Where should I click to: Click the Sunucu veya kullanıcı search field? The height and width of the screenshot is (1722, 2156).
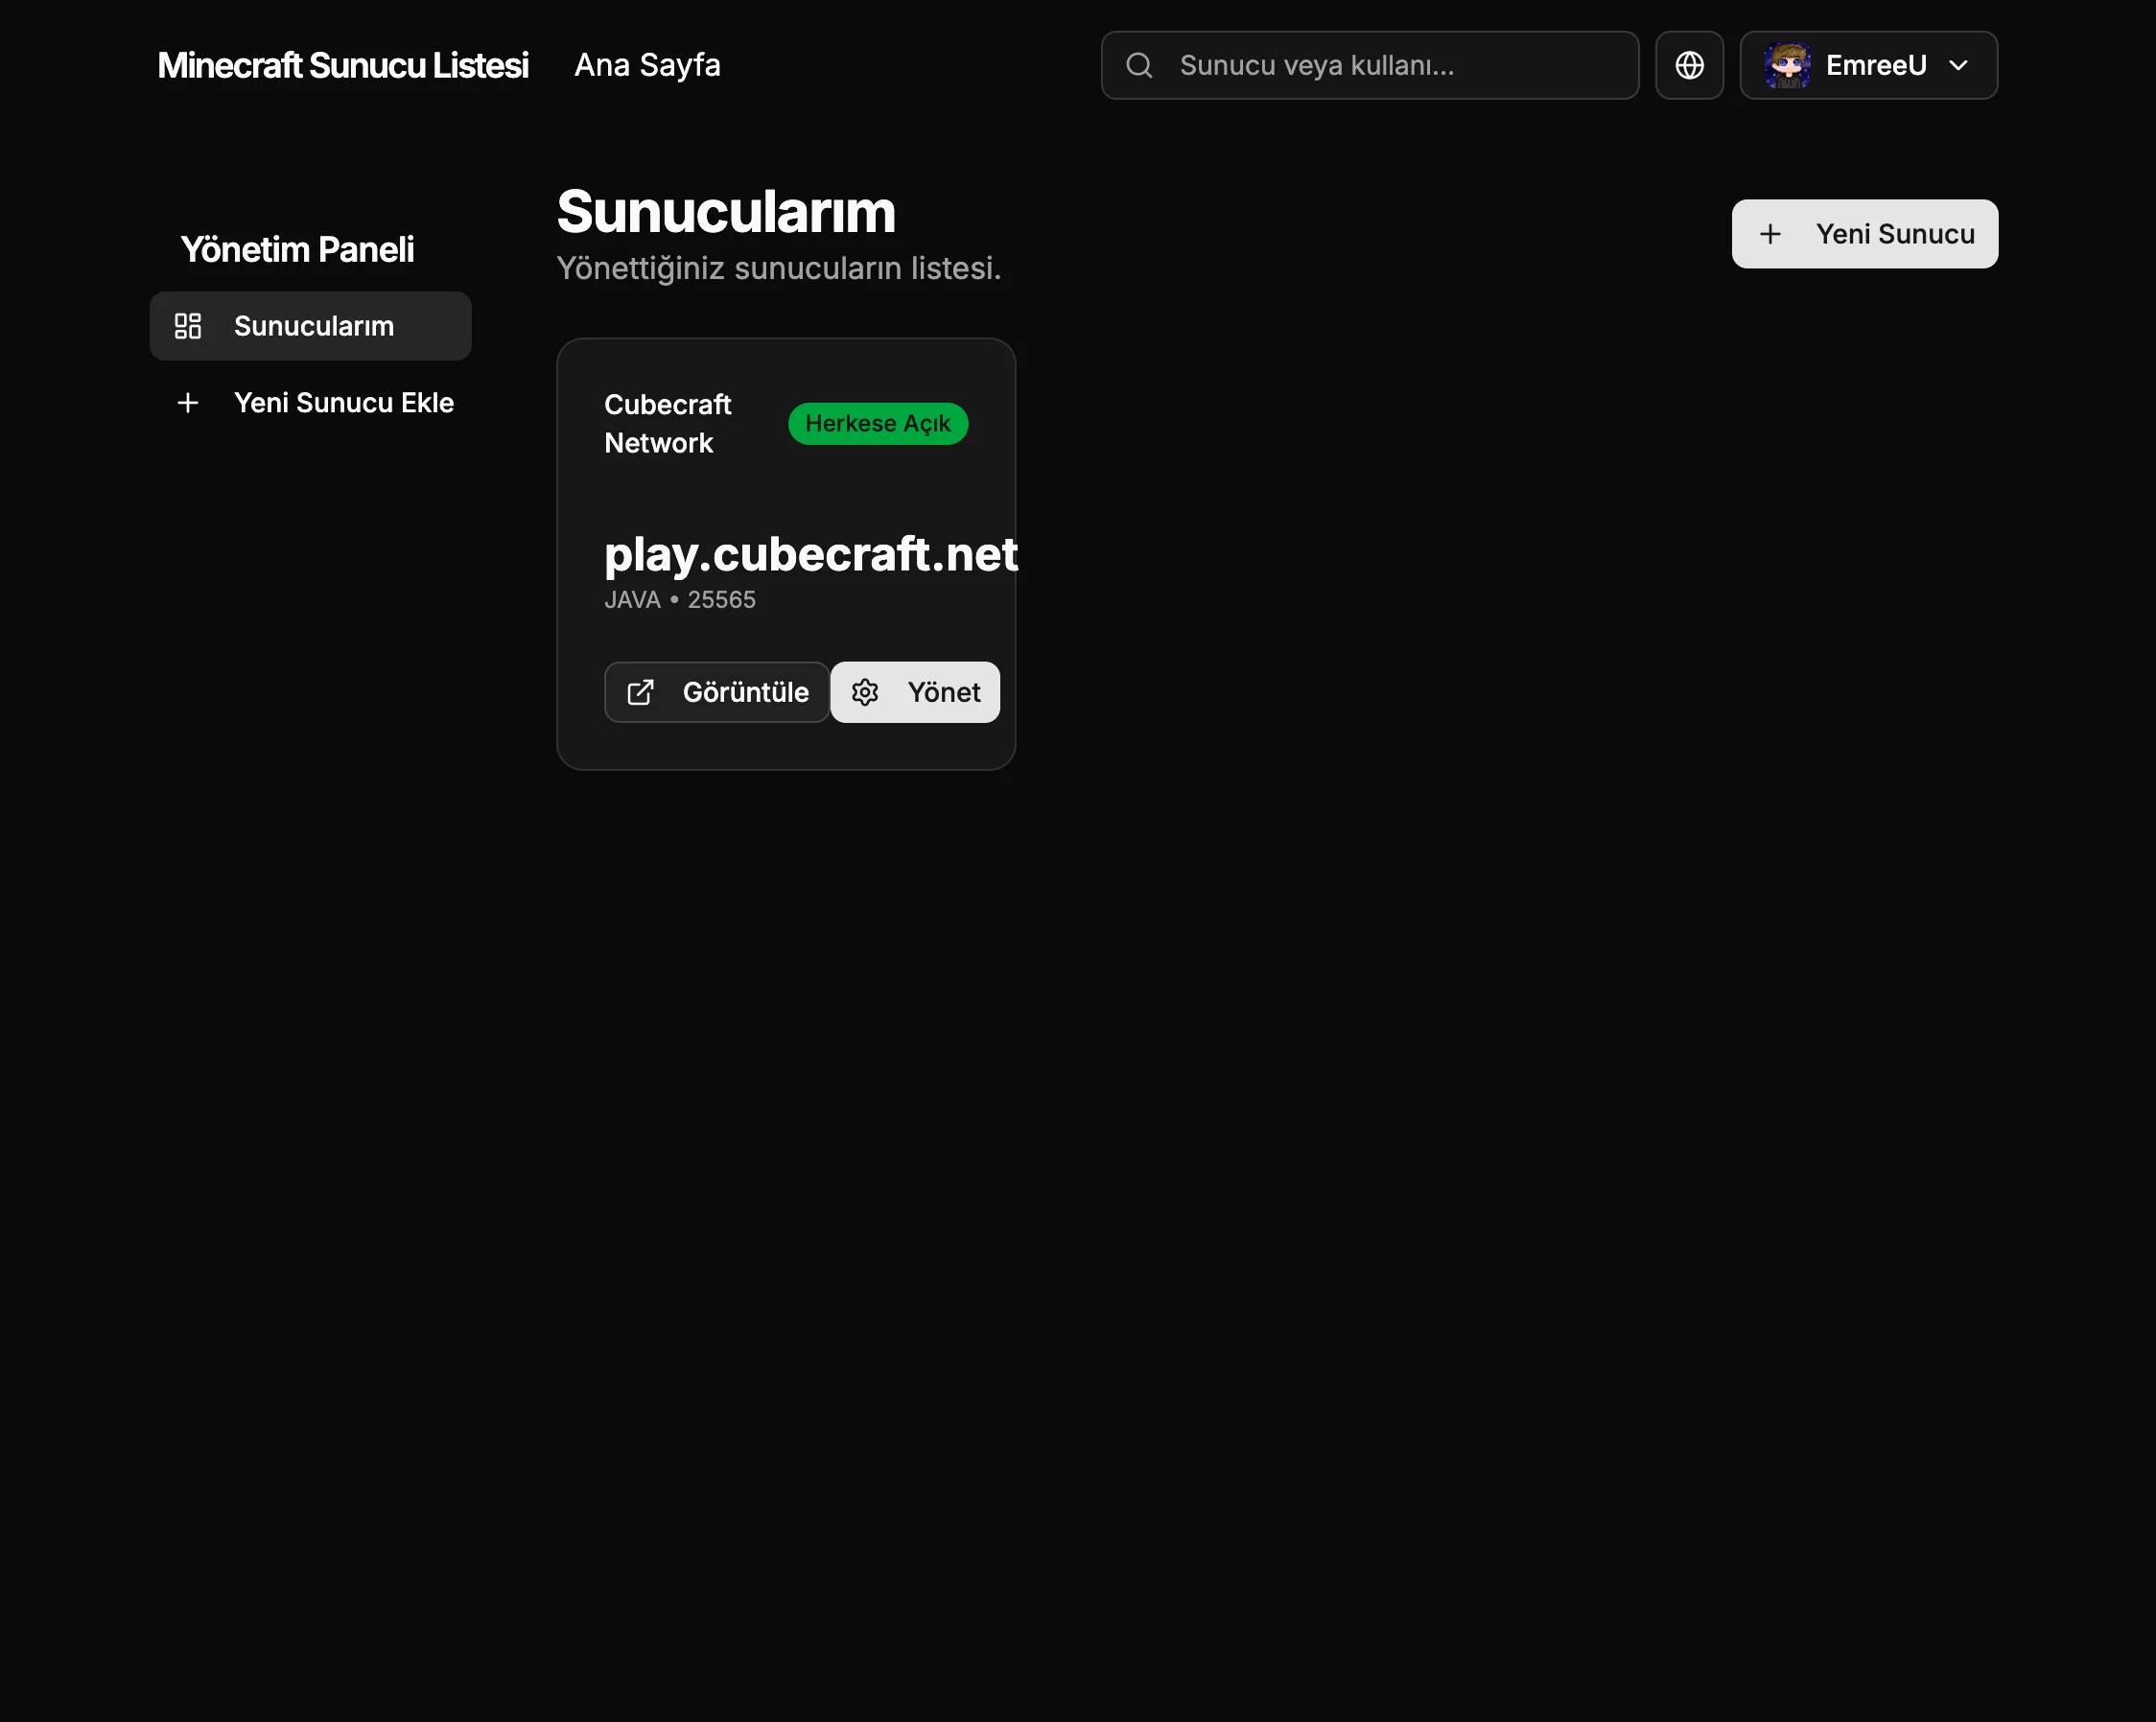[1369, 65]
